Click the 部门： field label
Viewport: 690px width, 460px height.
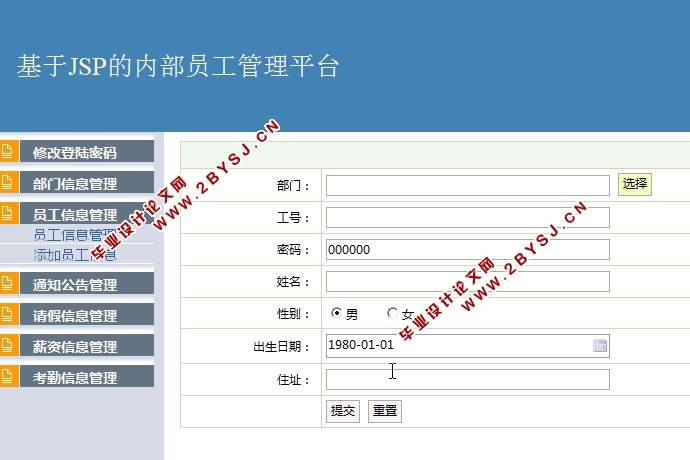[293, 185]
